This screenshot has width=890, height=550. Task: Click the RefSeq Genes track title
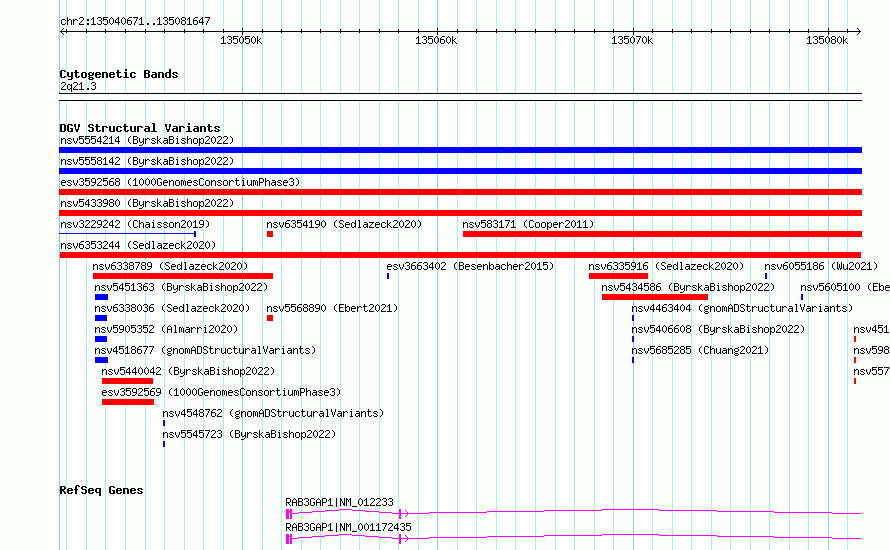(x=101, y=490)
